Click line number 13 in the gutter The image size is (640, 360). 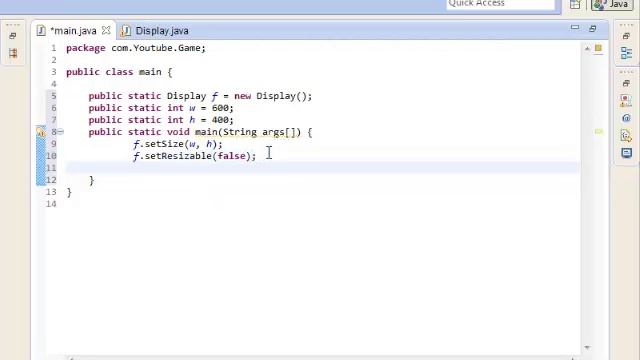(x=51, y=192)
